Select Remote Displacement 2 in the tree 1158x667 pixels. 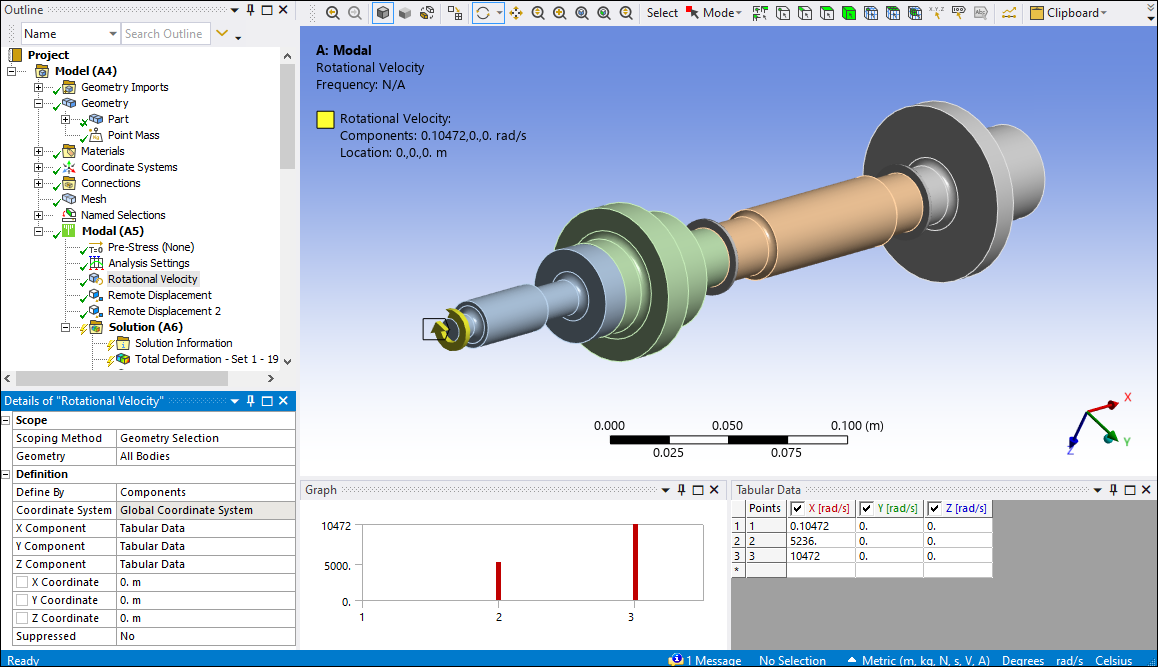pyautogui.click(x=164, y=311)
